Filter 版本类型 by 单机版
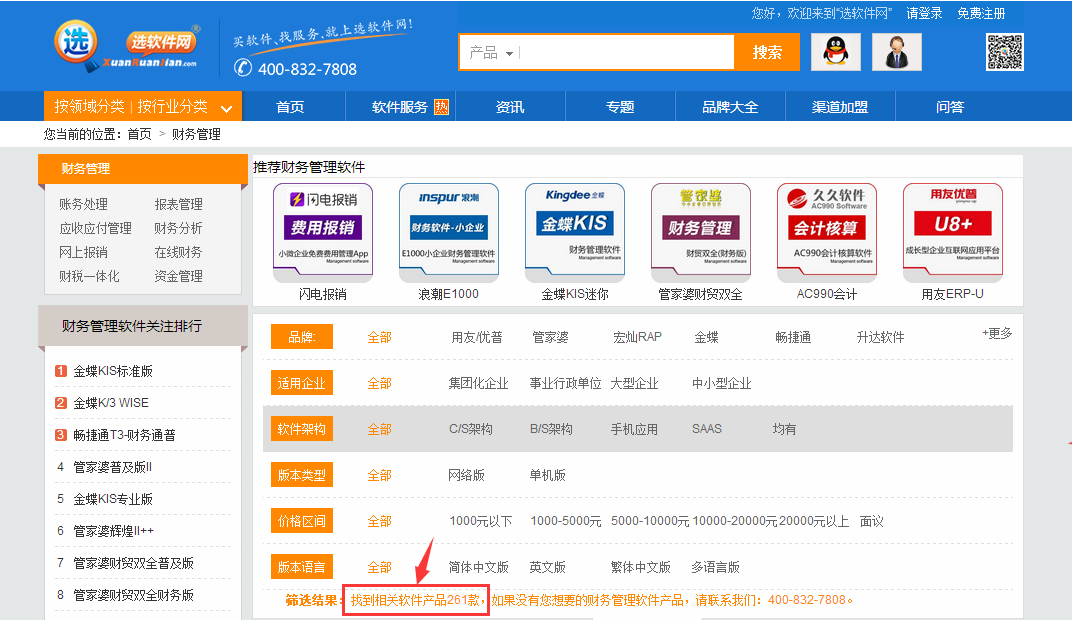The height and width of the screenshot is (620, 1072). click(x=548, y=475)
